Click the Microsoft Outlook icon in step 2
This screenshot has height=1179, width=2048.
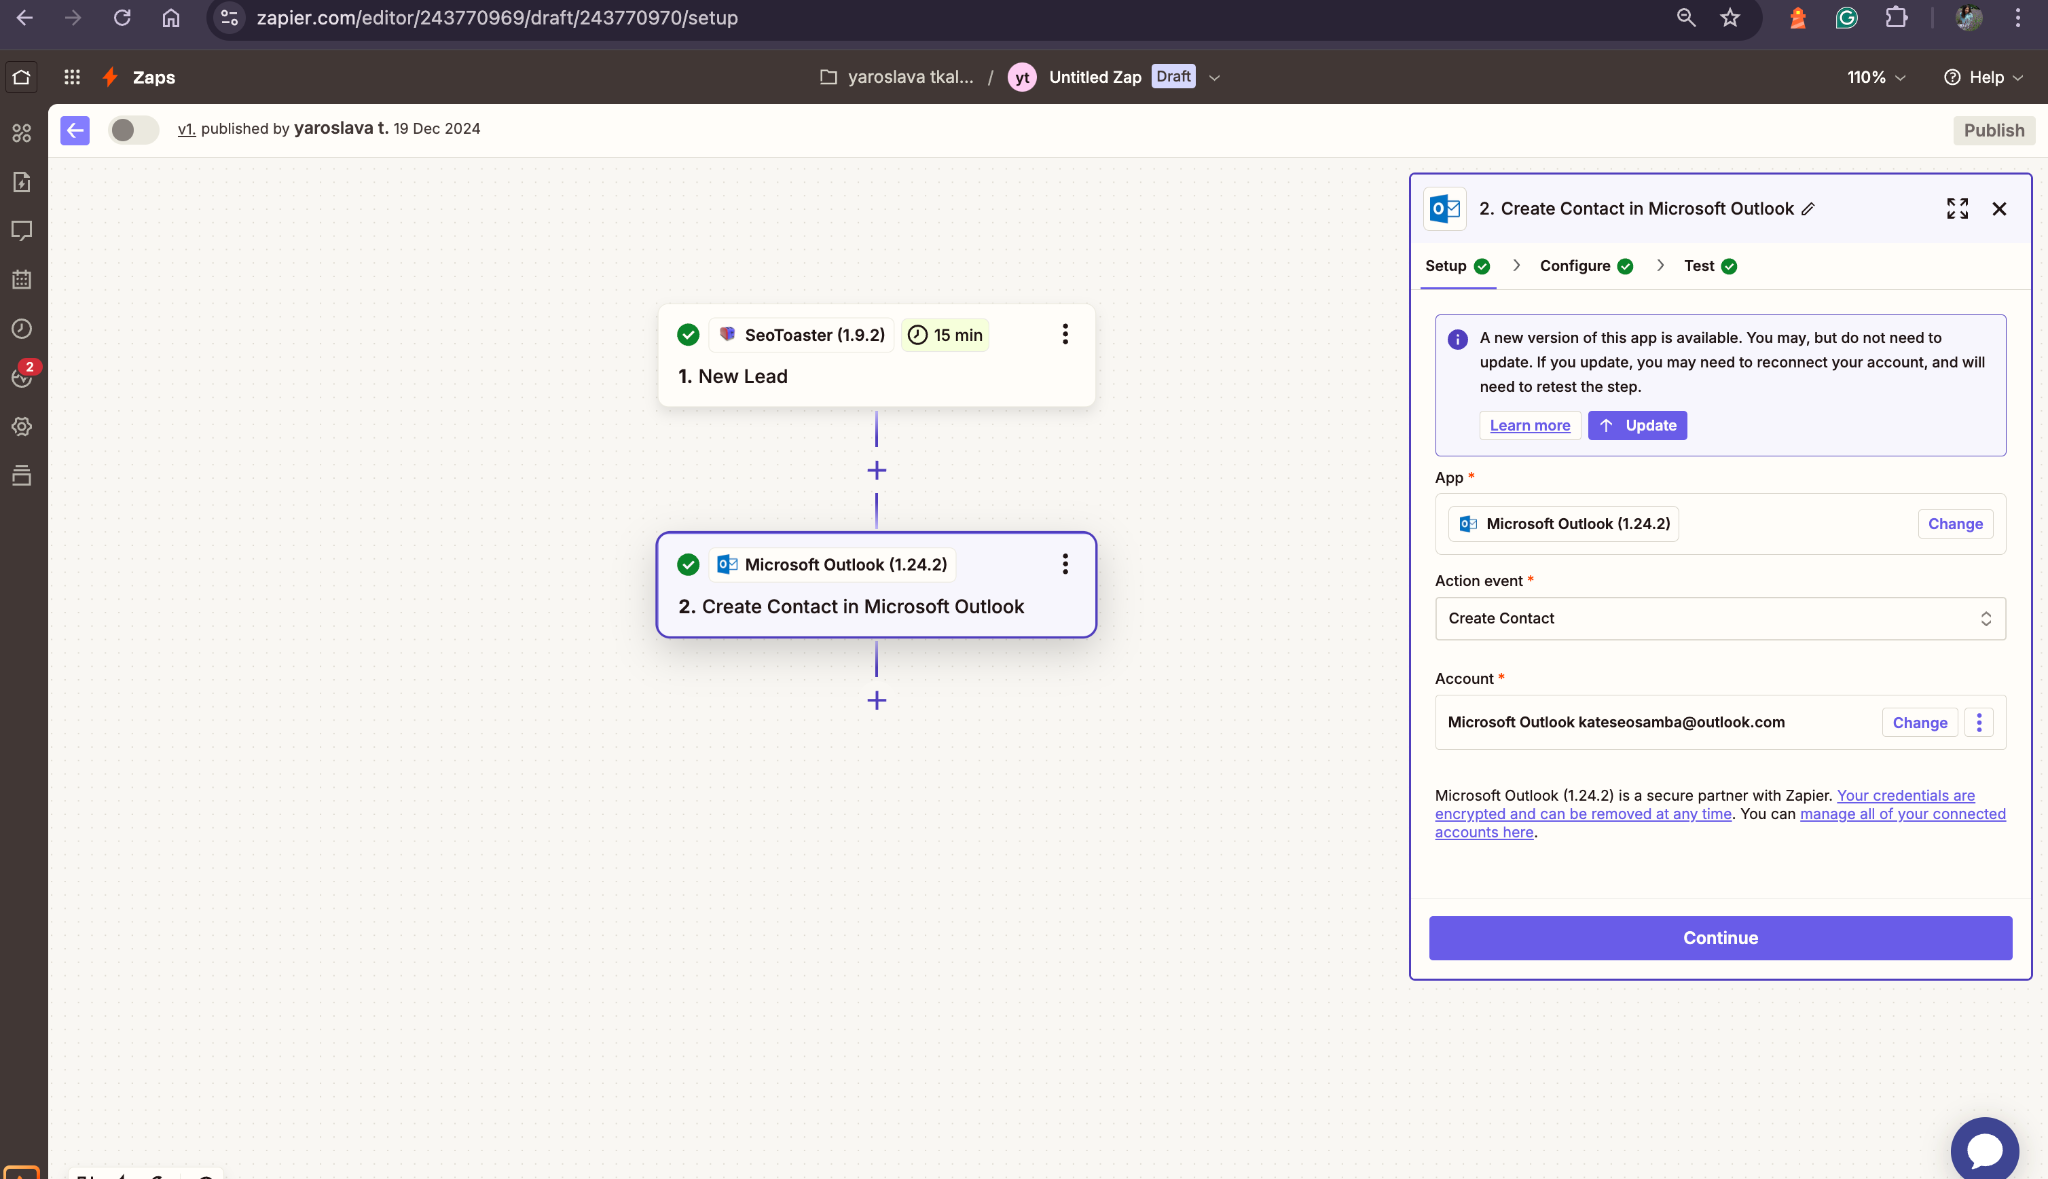(x=727, y=564)
